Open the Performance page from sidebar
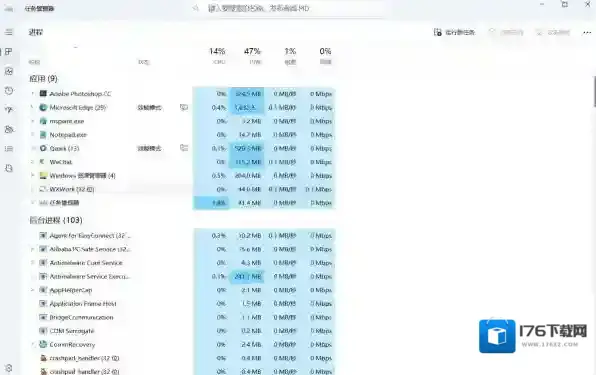This screenshot has height=375, width=596. coord(9,71)
